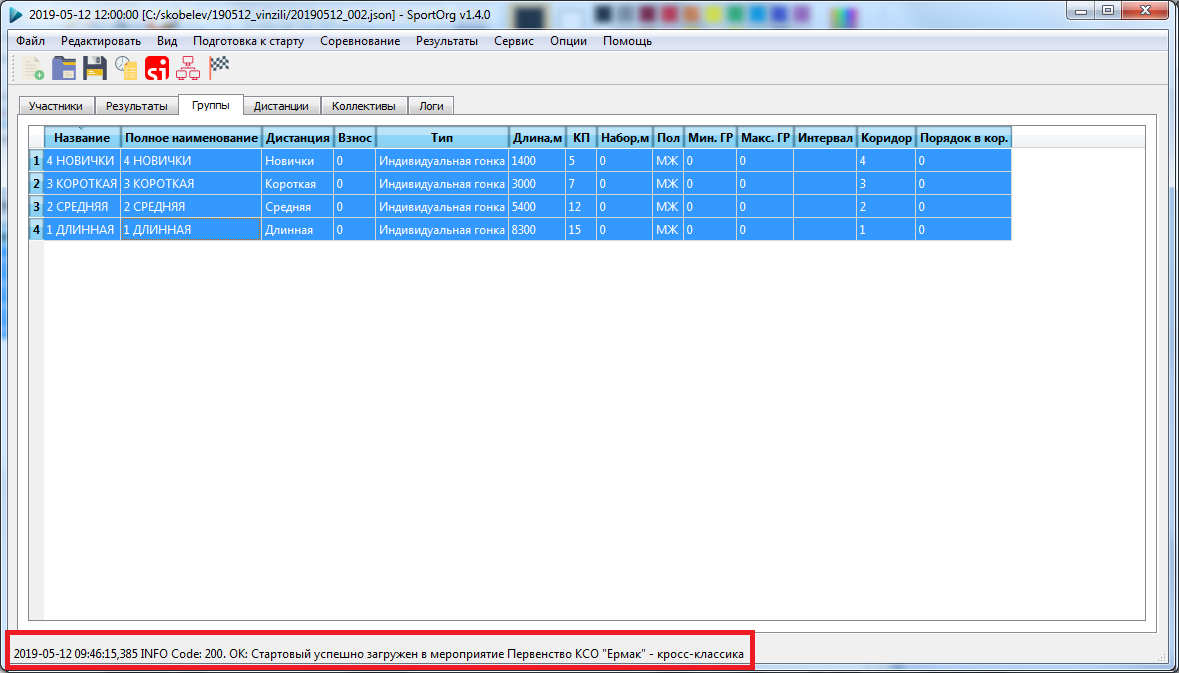Select row header number 1
Viewport: 1179px width, 673px height.
[36, 161]
